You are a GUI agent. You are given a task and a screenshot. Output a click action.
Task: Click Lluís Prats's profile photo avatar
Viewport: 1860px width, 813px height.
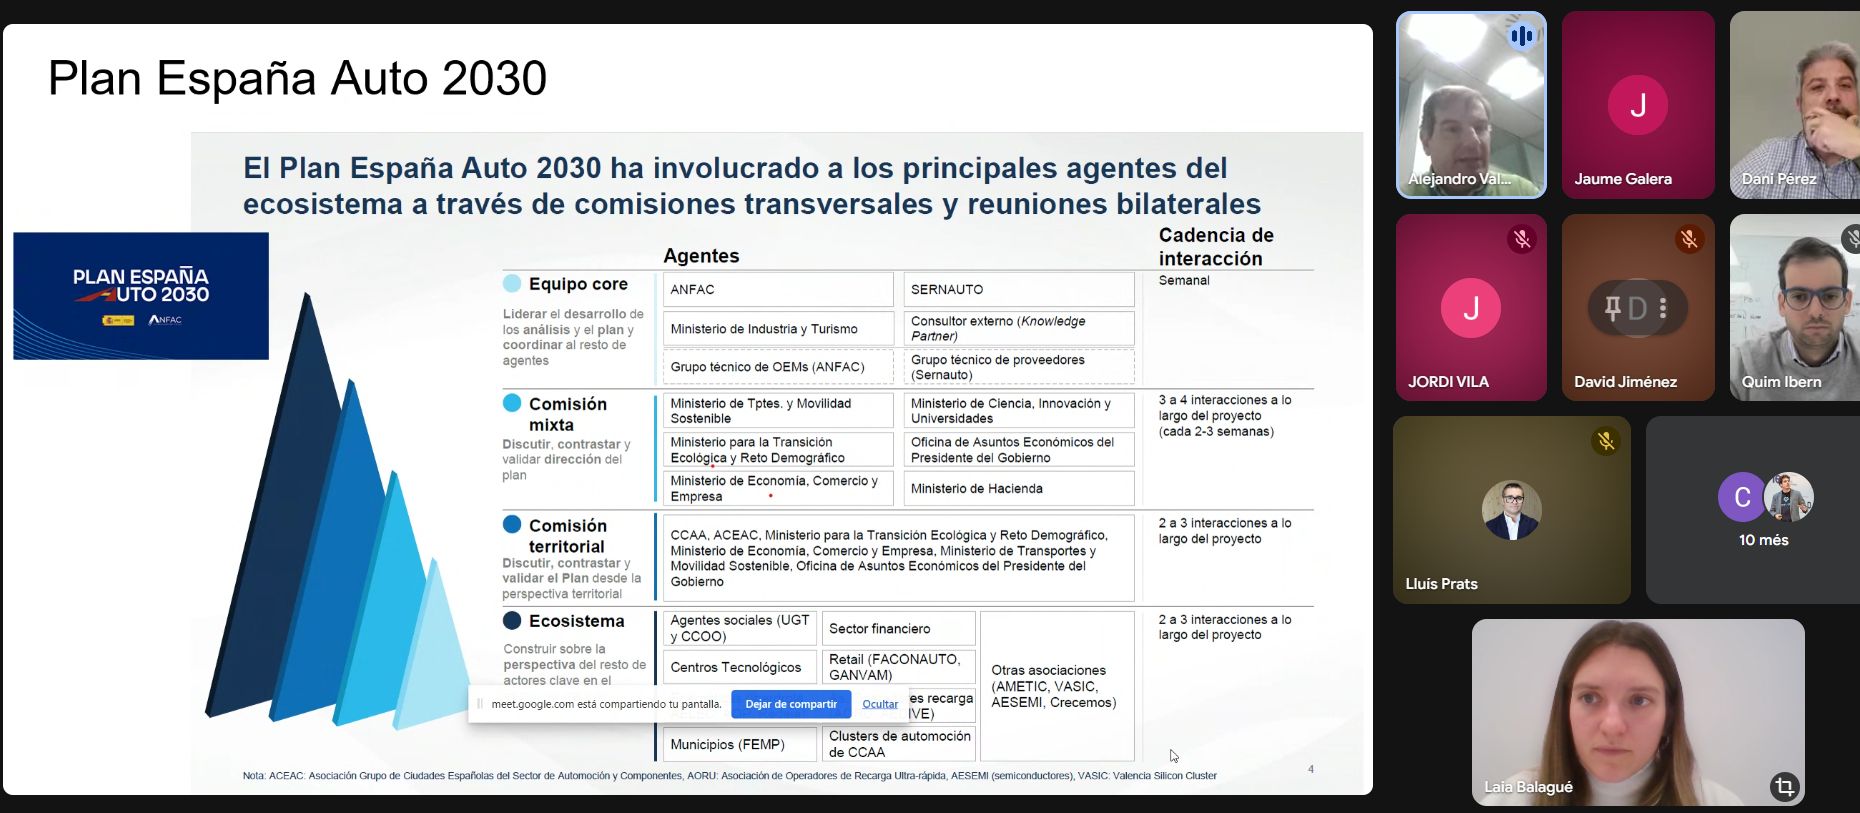1511,510
